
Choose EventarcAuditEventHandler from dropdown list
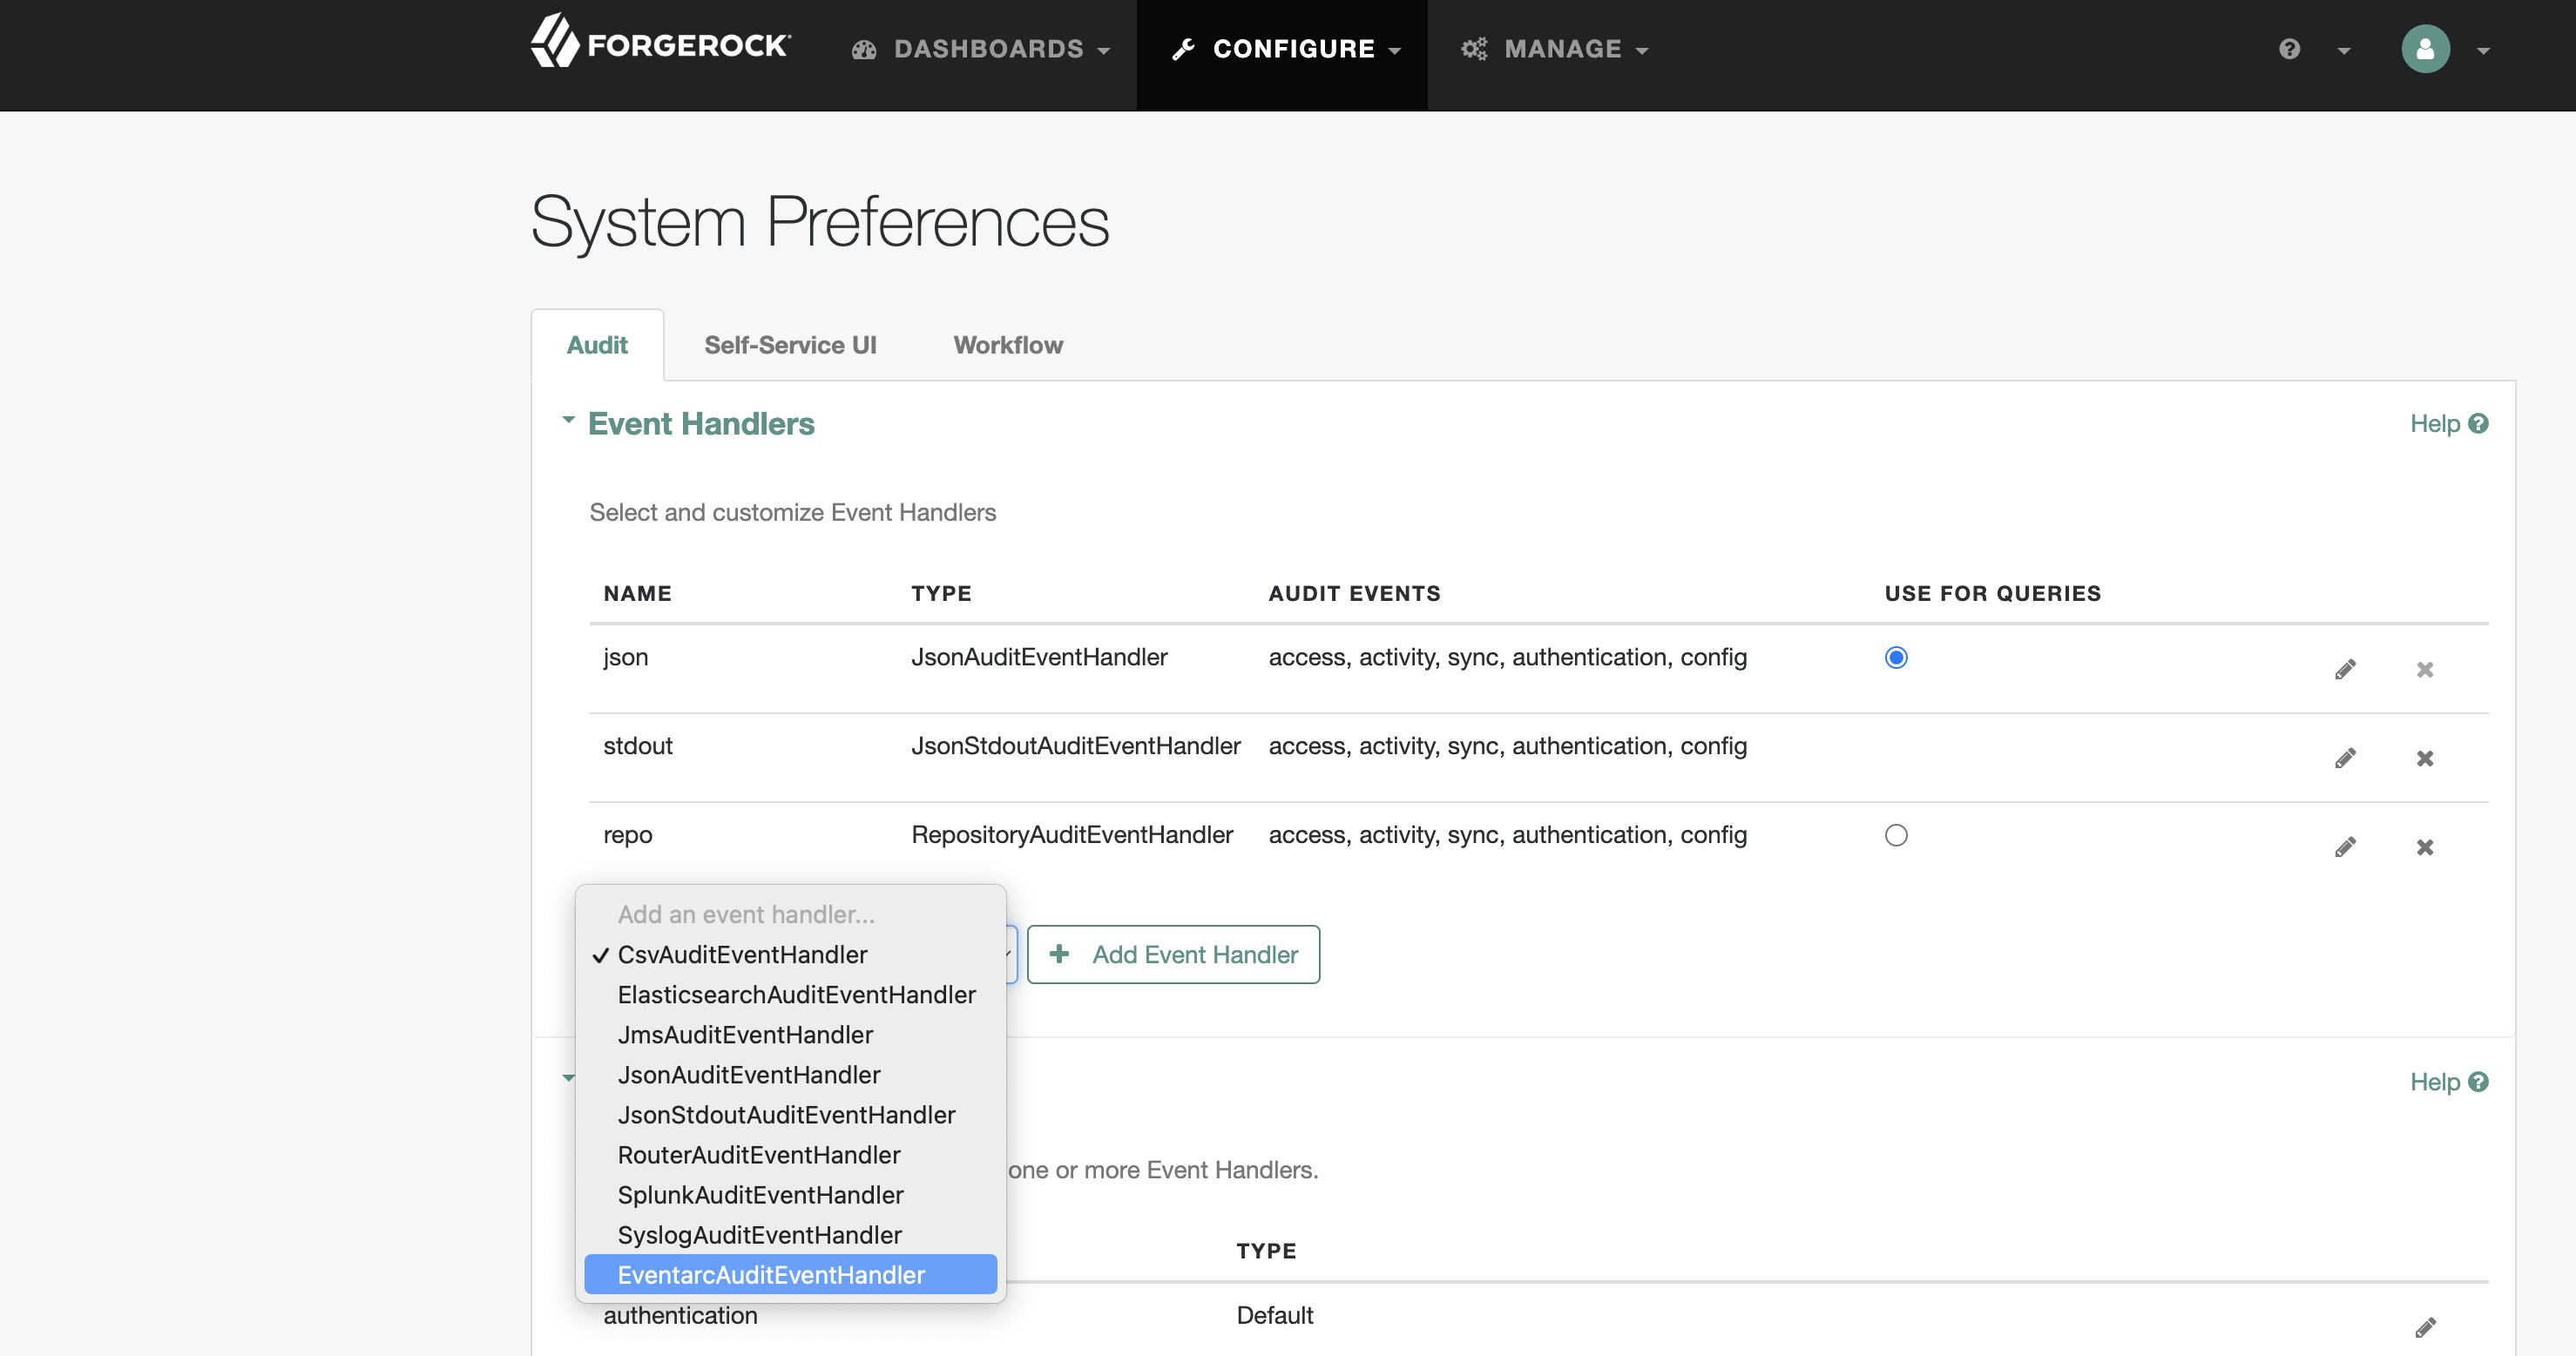click(x=771, y=1275)
